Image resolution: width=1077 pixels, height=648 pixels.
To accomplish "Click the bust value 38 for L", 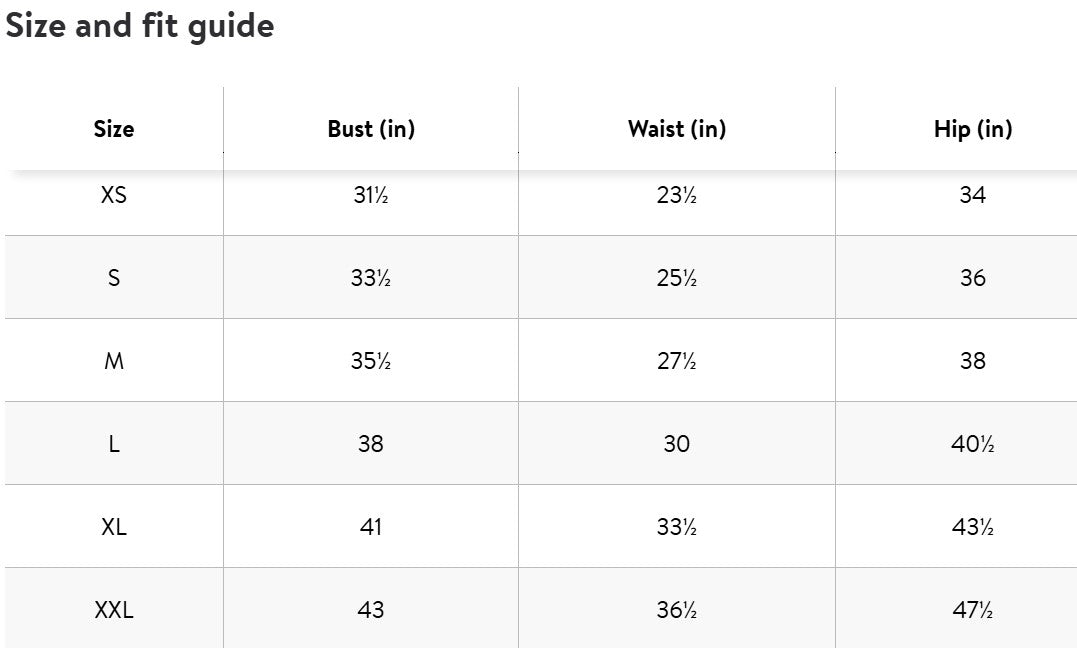I will (x=371, y=444).
